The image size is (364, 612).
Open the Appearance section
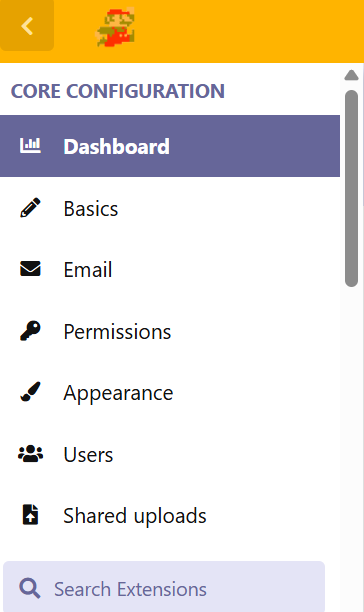(170, 392)
